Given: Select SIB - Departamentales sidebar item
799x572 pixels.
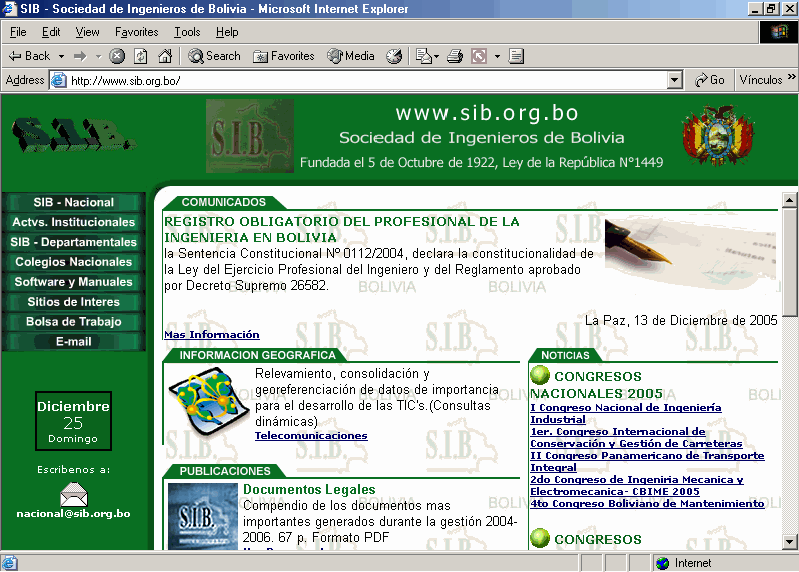Looking at the screenshot, I should click(73, 242).
